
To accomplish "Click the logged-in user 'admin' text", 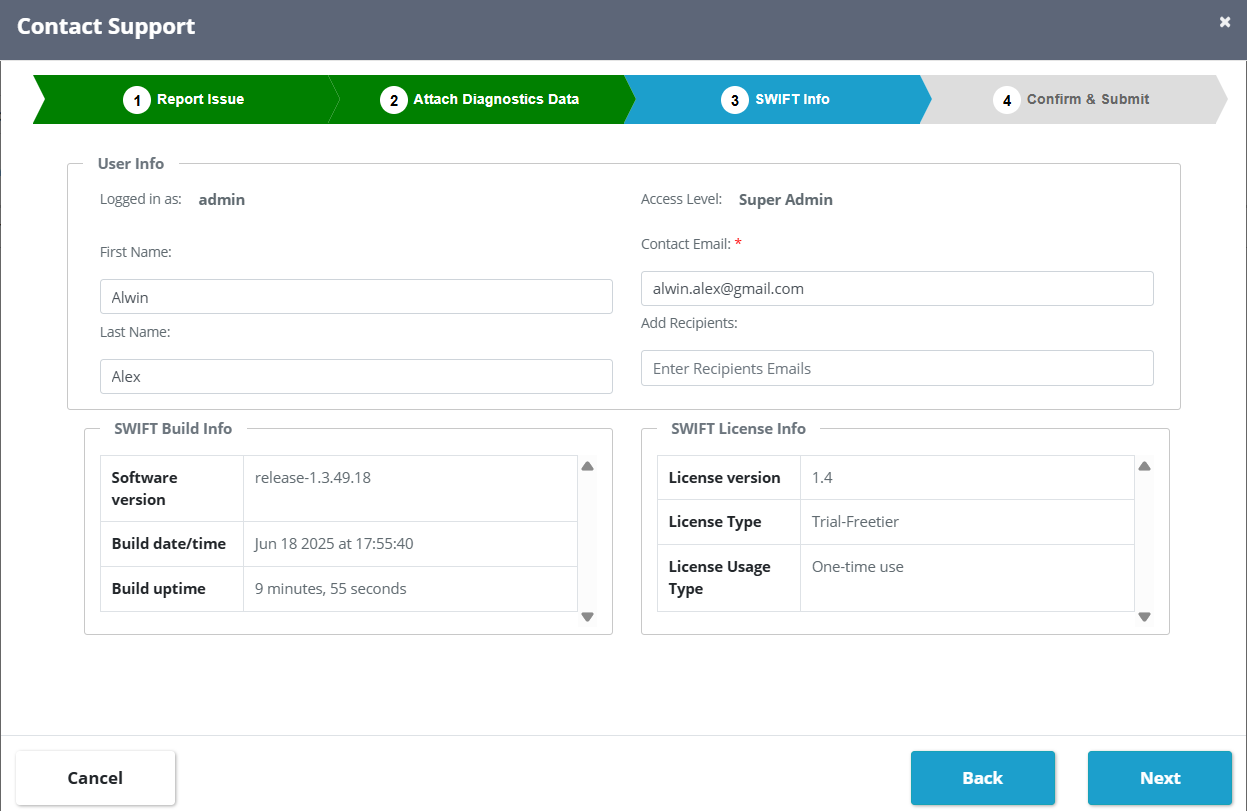I will (x=222, y=199).
